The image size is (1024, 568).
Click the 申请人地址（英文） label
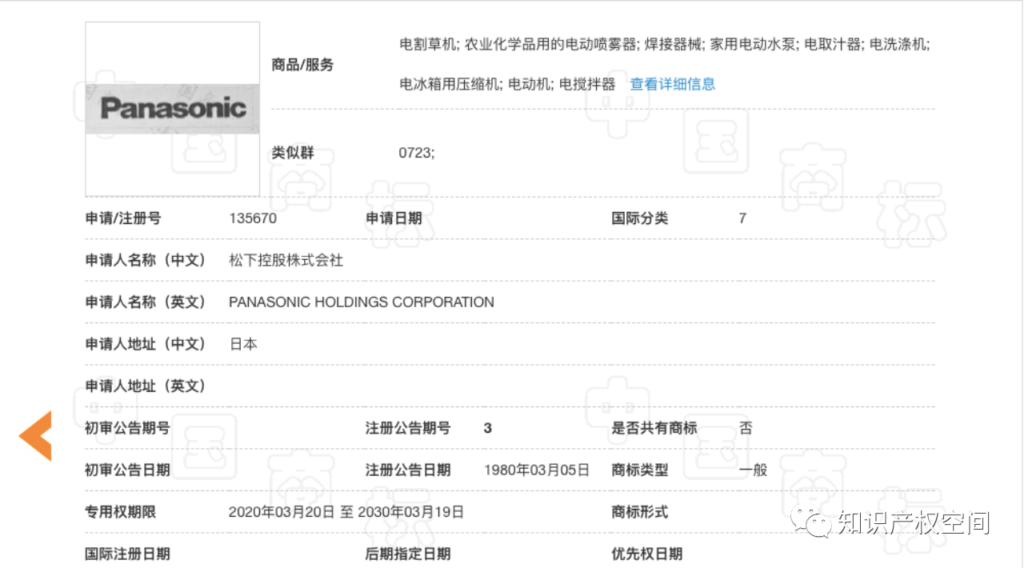click(x=145, y=387)
